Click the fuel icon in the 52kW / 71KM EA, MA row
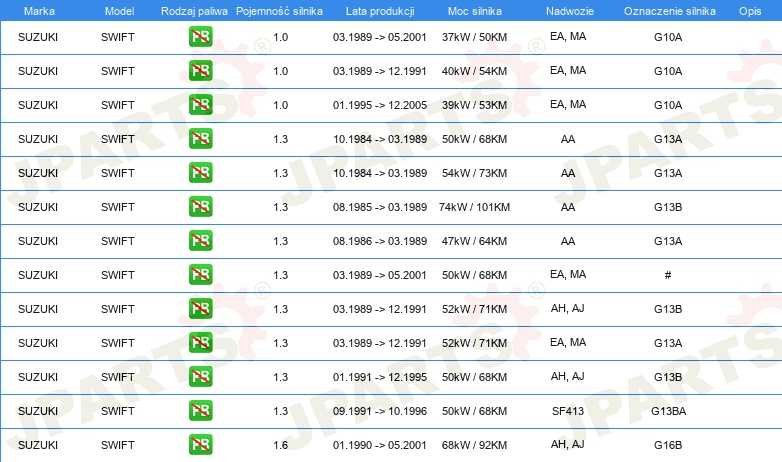The height and width of the screenshot is (462, 782). [x=200, y=342]
